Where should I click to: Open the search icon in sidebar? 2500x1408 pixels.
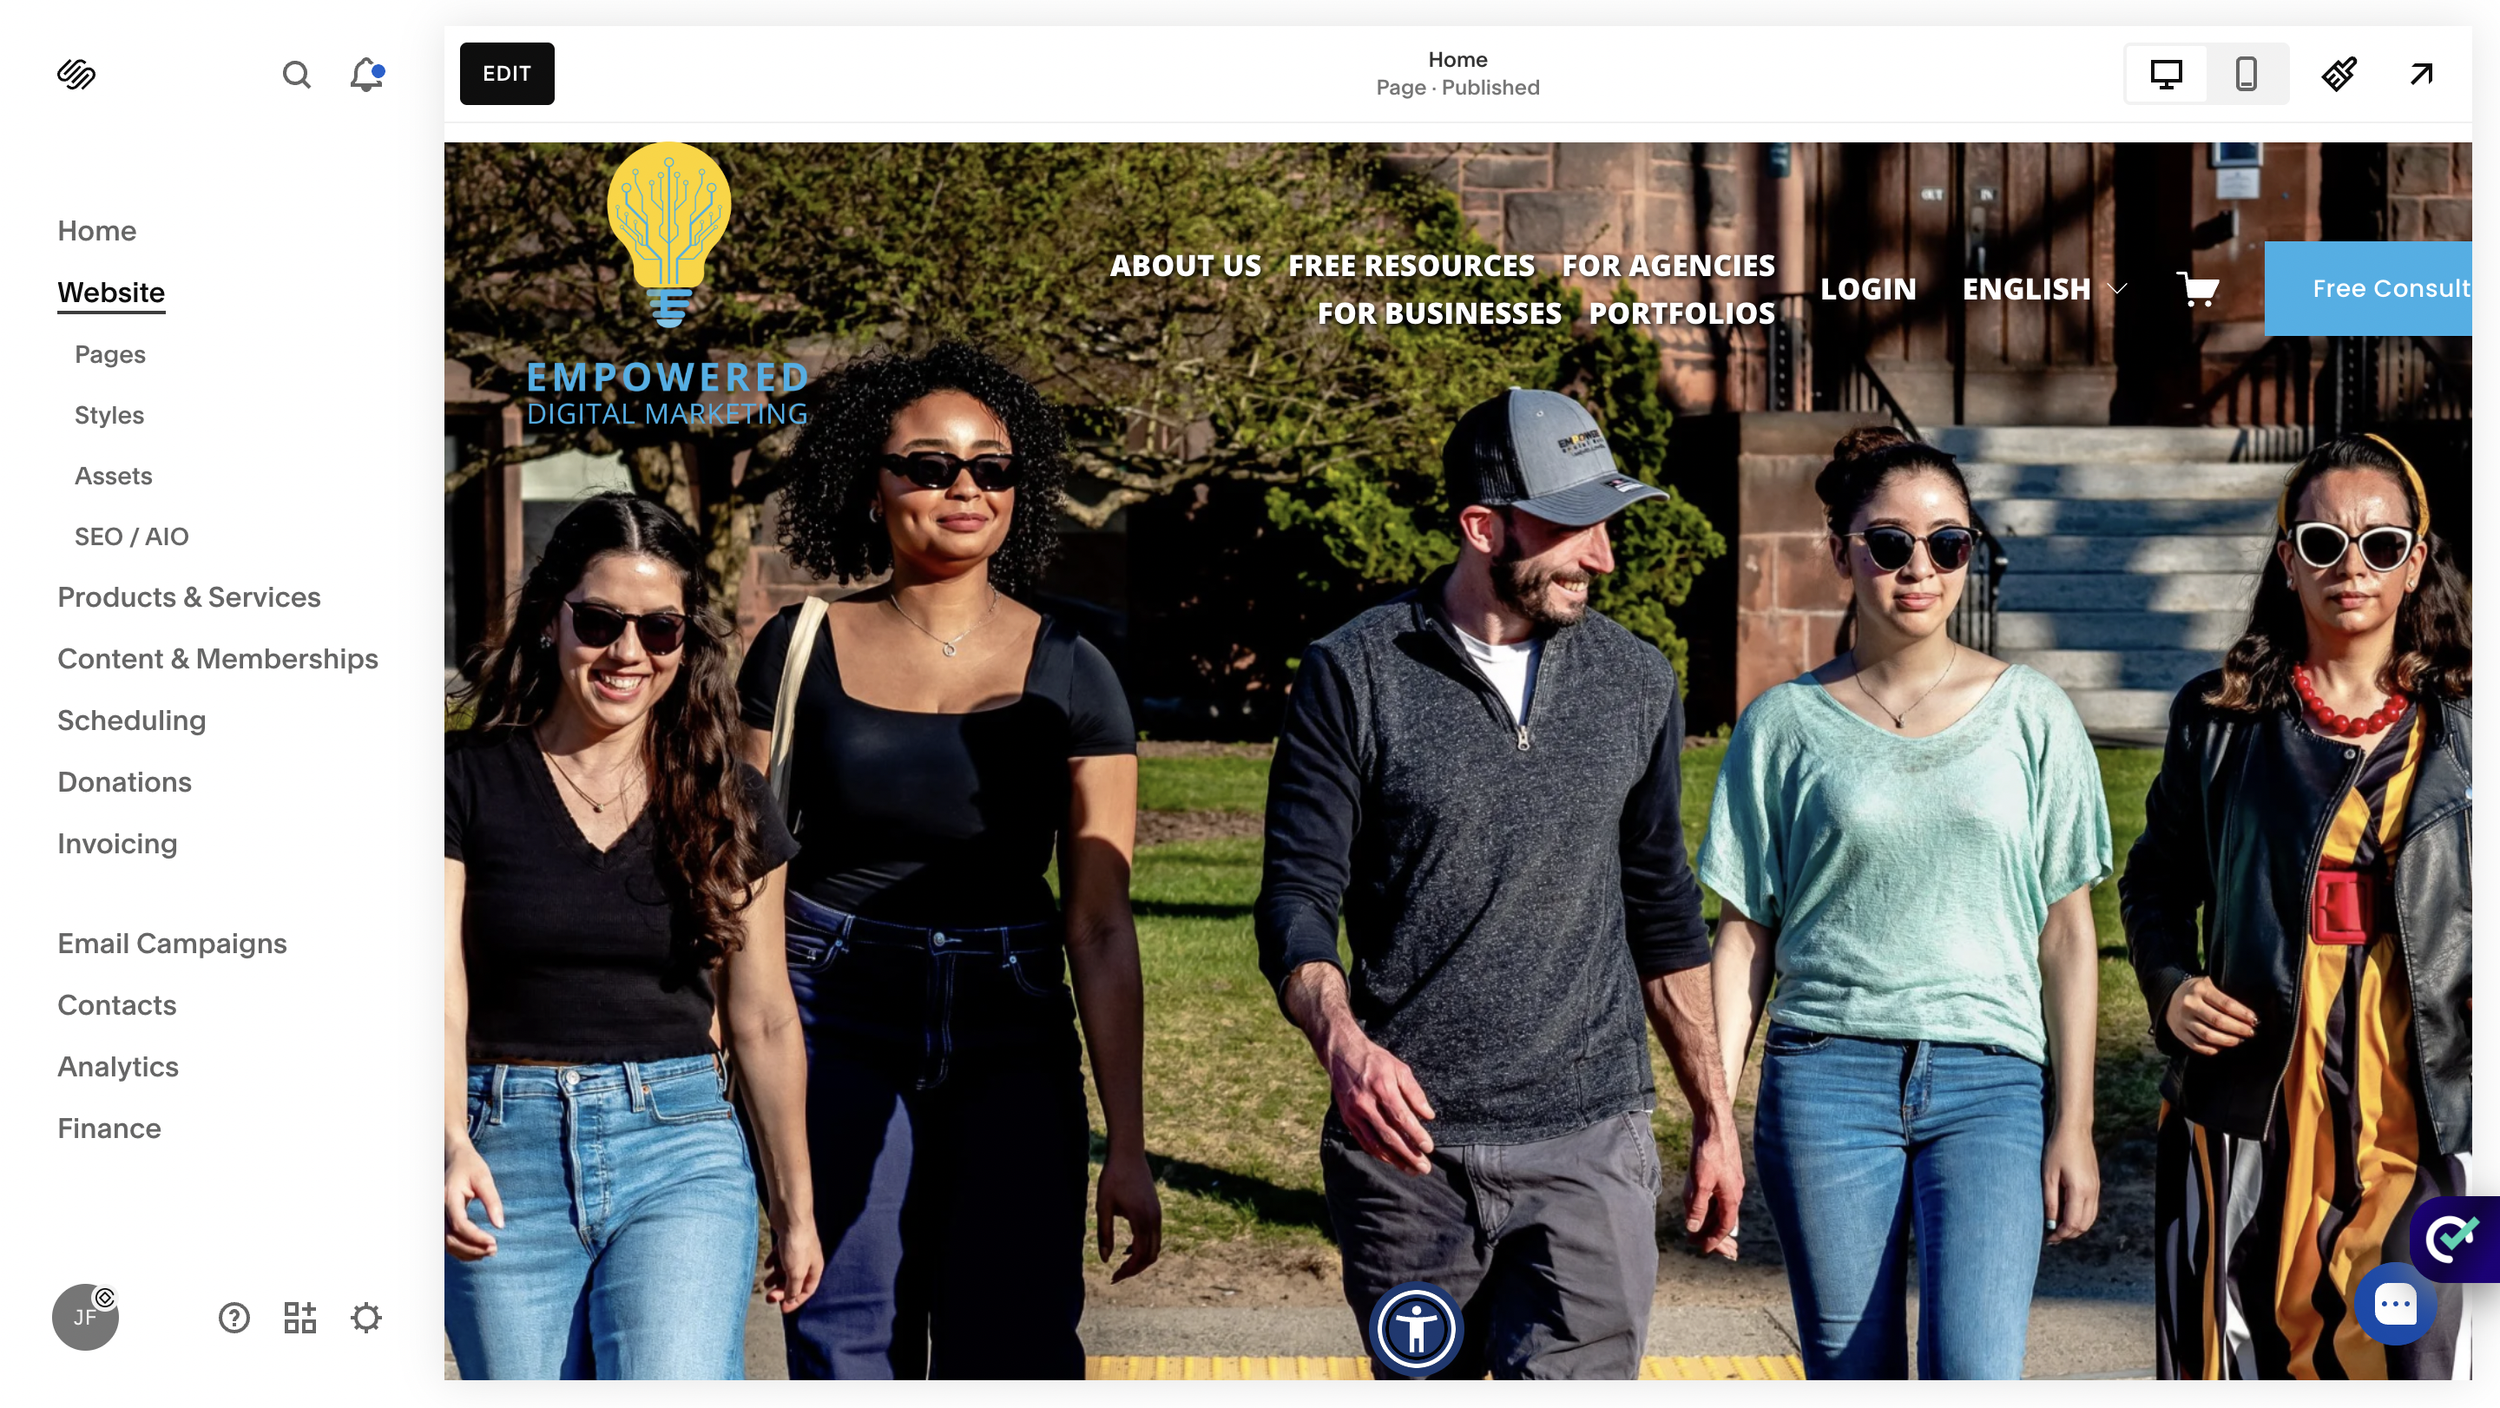(296, 74)
